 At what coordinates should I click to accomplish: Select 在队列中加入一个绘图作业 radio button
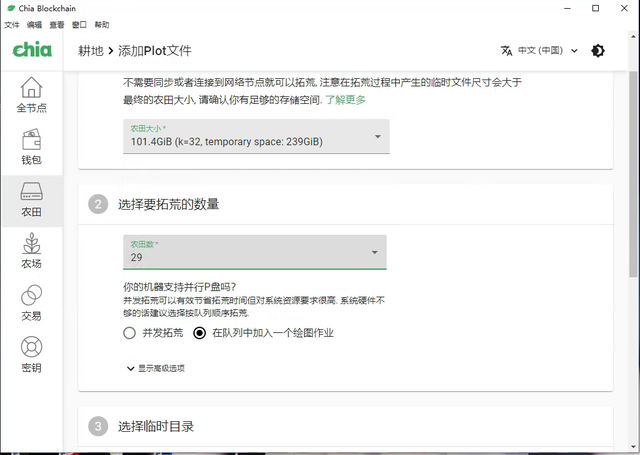200,333
